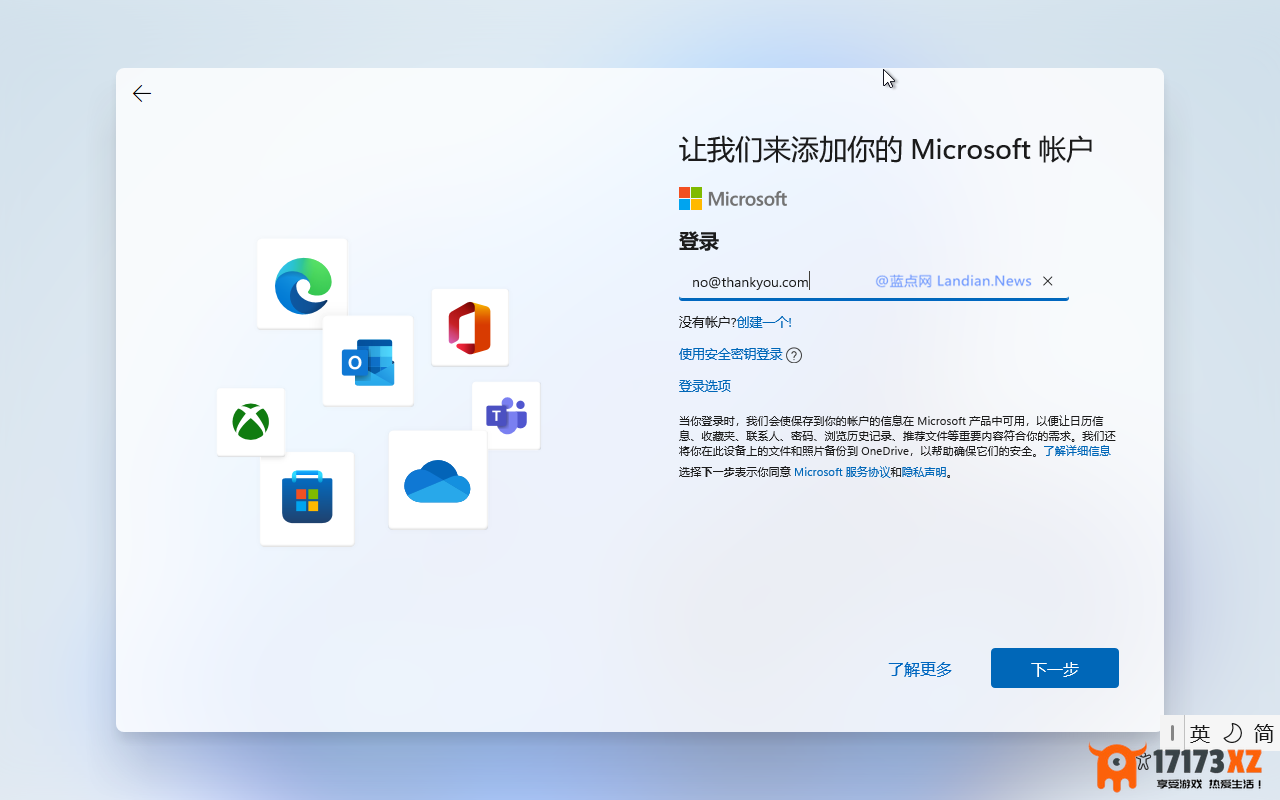Switch IME language 英 indicator
The height and width of the screenshot is (800, 1280).
pyautogui.click(x=1200, y=734)
